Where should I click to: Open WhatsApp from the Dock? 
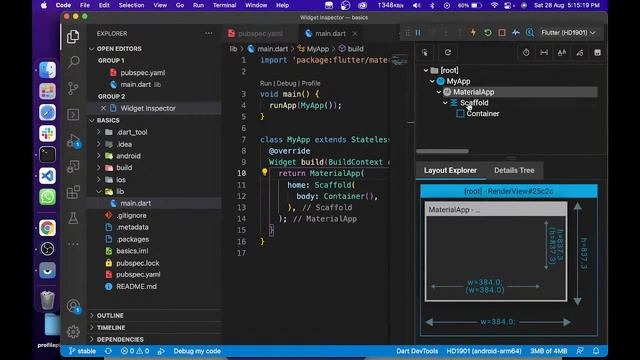[47, 197]
